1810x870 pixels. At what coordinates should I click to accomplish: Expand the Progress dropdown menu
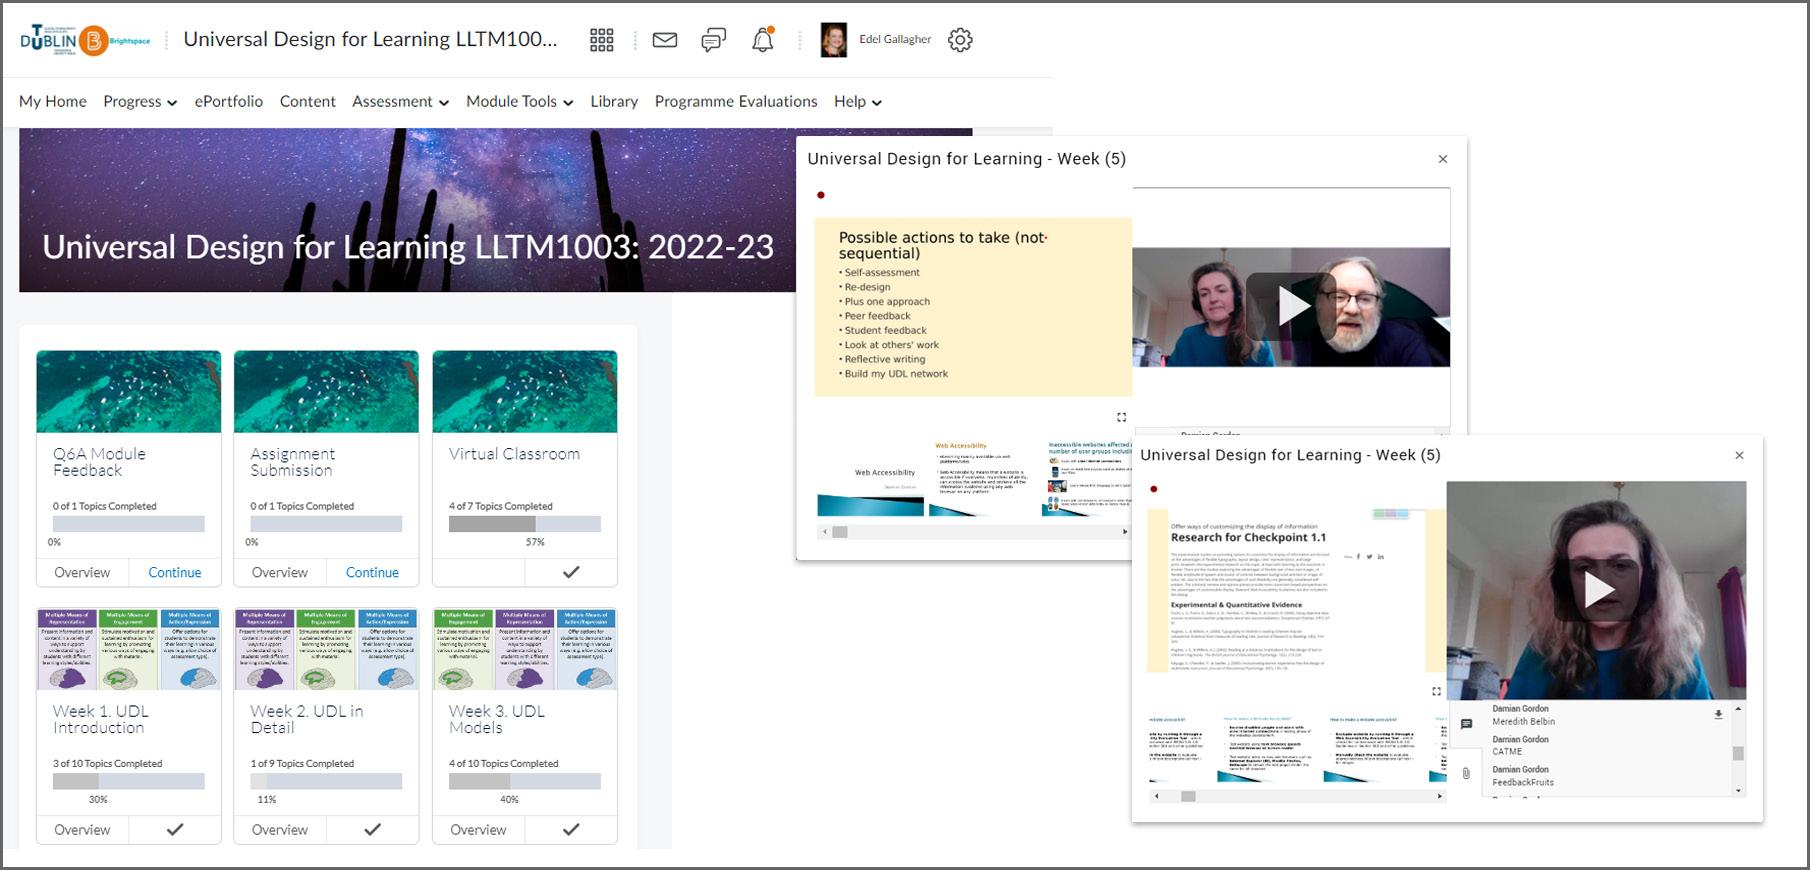point(140,101)
